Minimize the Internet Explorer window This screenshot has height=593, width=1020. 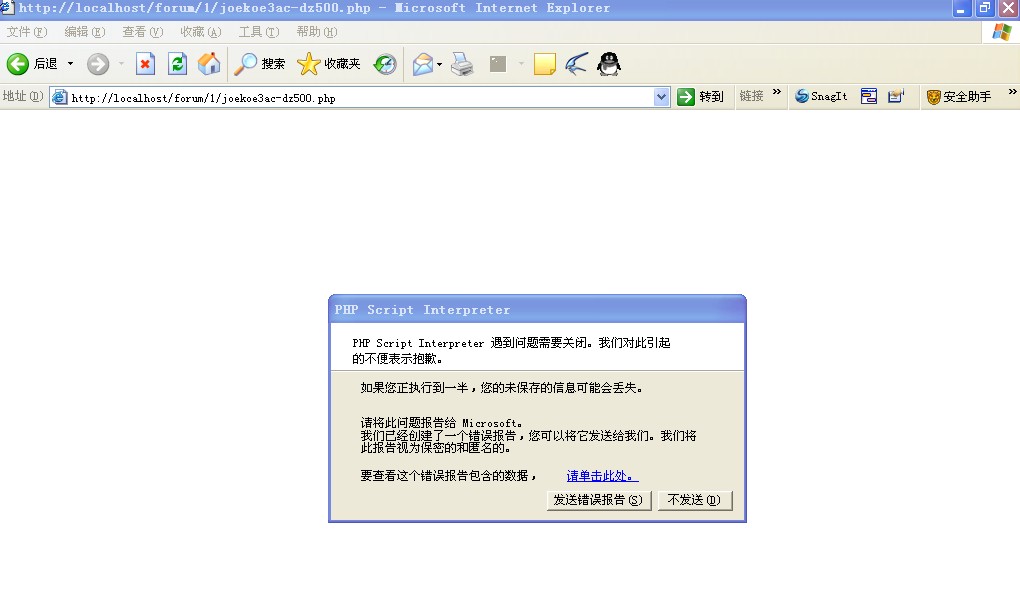(x=961, y=8)
